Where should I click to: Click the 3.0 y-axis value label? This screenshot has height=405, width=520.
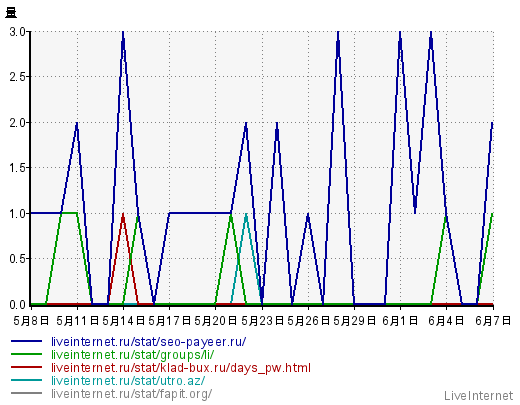pyautogui.click(x=17, y=32)
